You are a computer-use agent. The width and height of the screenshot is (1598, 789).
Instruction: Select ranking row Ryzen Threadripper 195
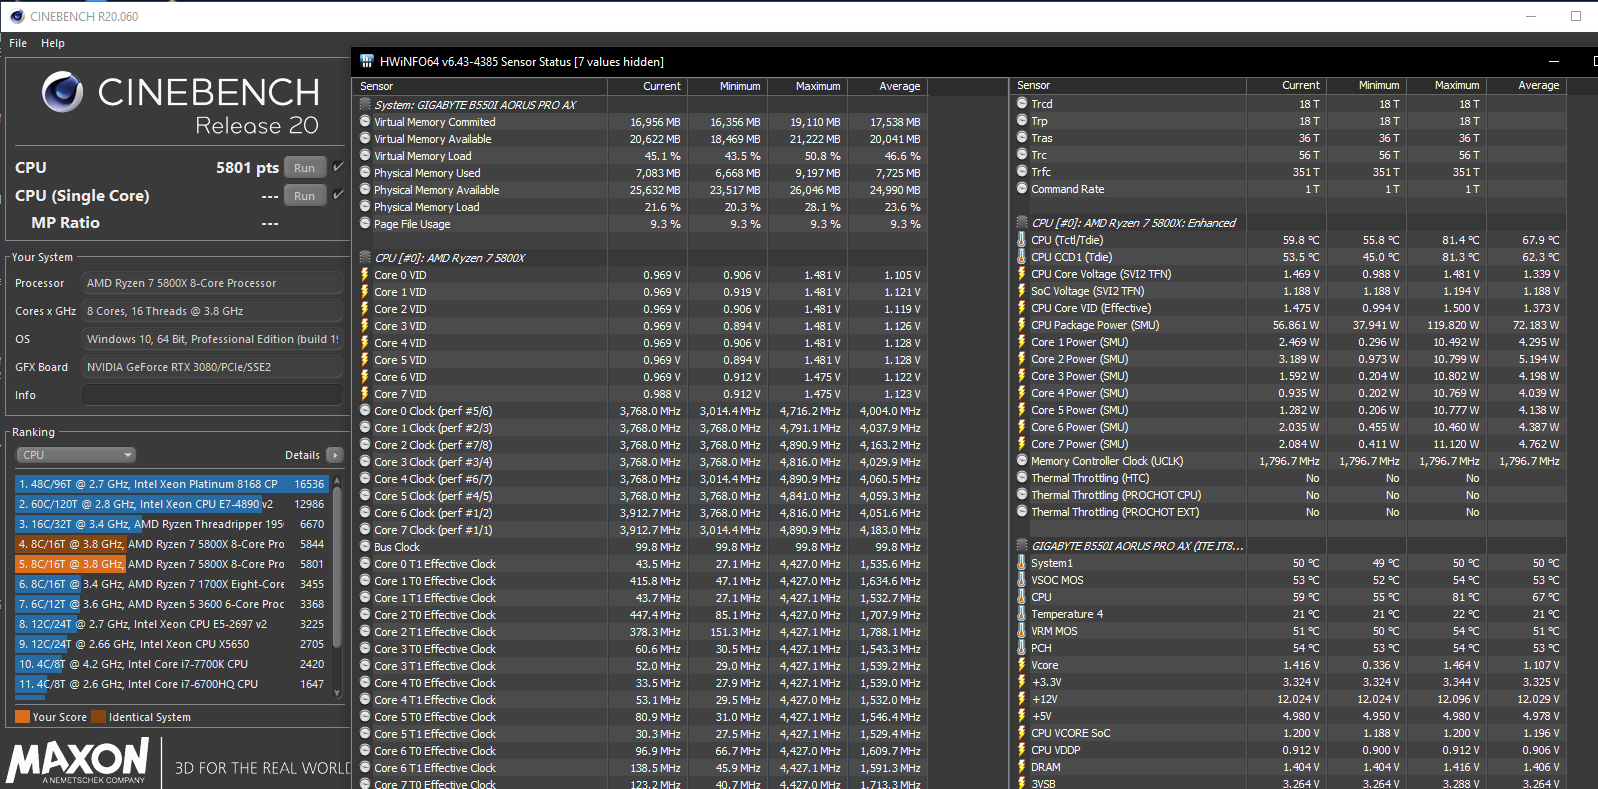(x=171, y=524)
